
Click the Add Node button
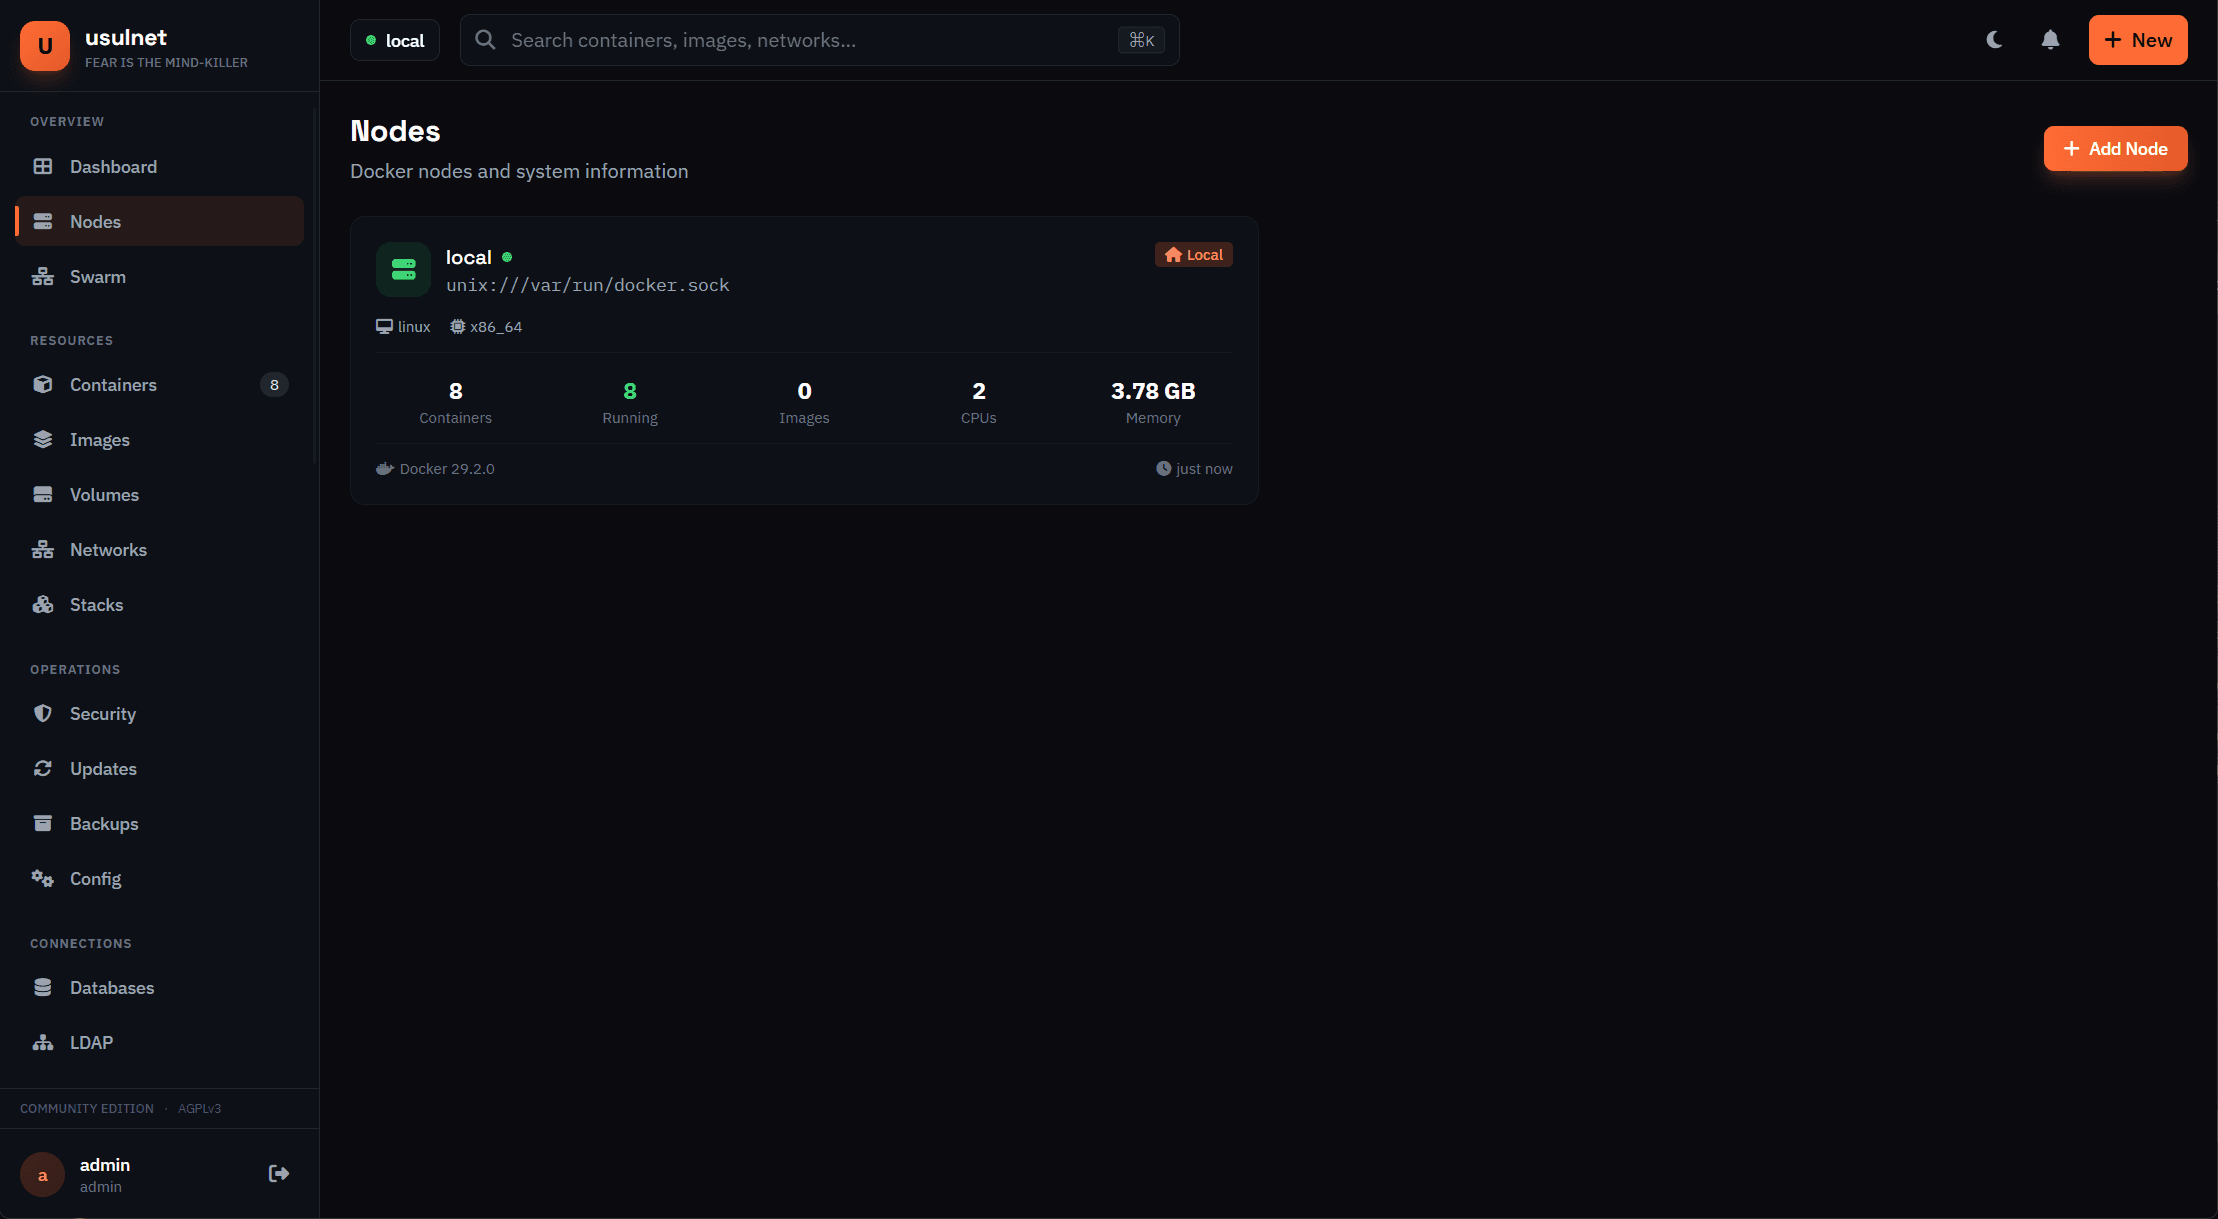2115,148
